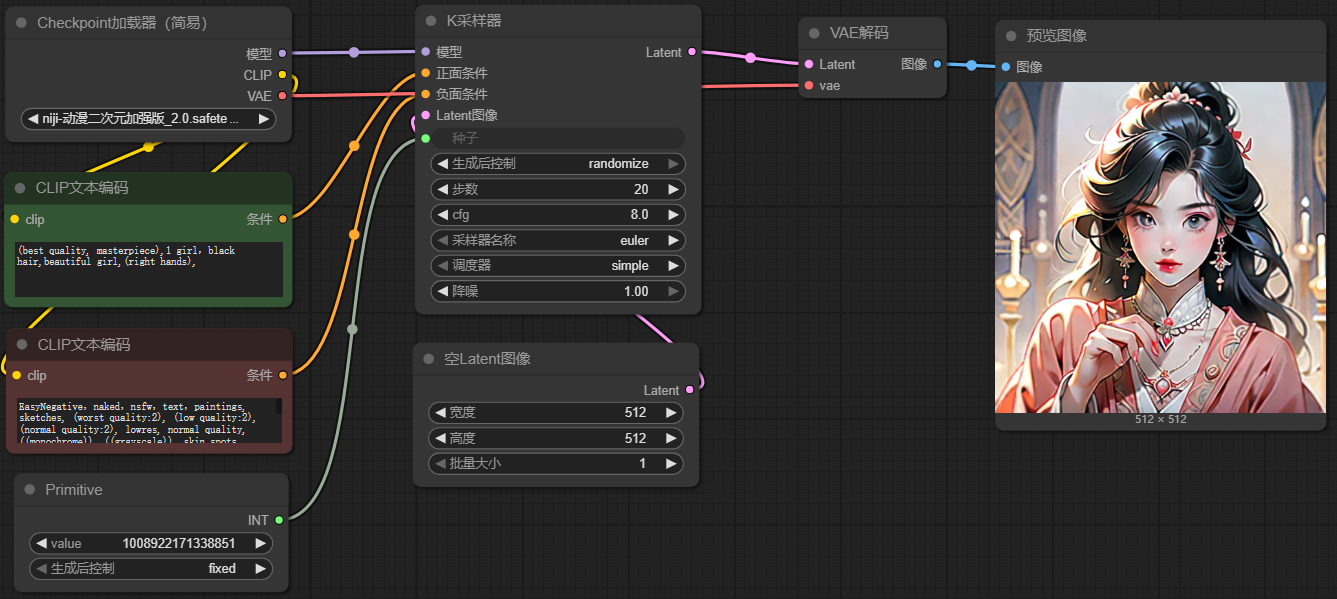The width and height of the screenshot is (1337, 599).
Task: Increase 宽度 using its right arrow
Action: coord(672,412)
